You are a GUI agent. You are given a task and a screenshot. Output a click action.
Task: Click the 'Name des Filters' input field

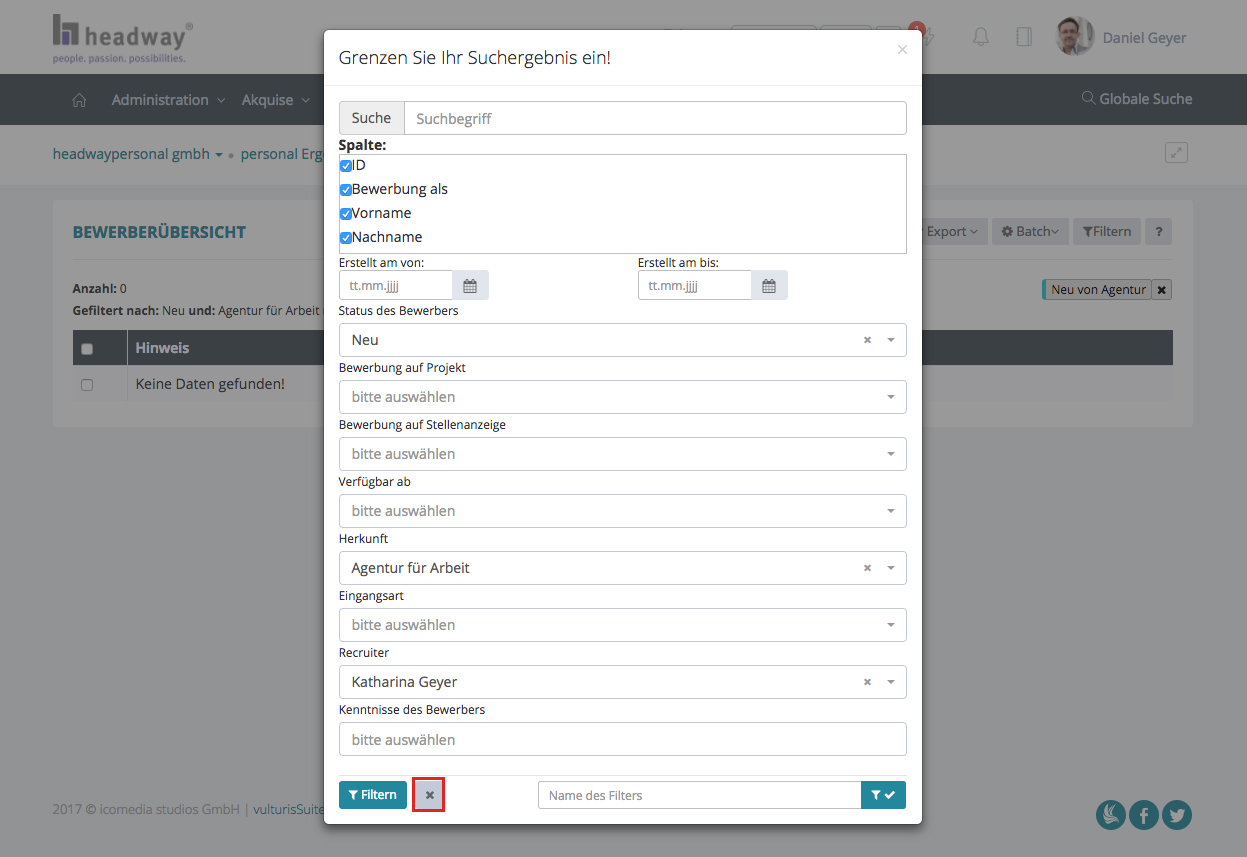[699, 795]
